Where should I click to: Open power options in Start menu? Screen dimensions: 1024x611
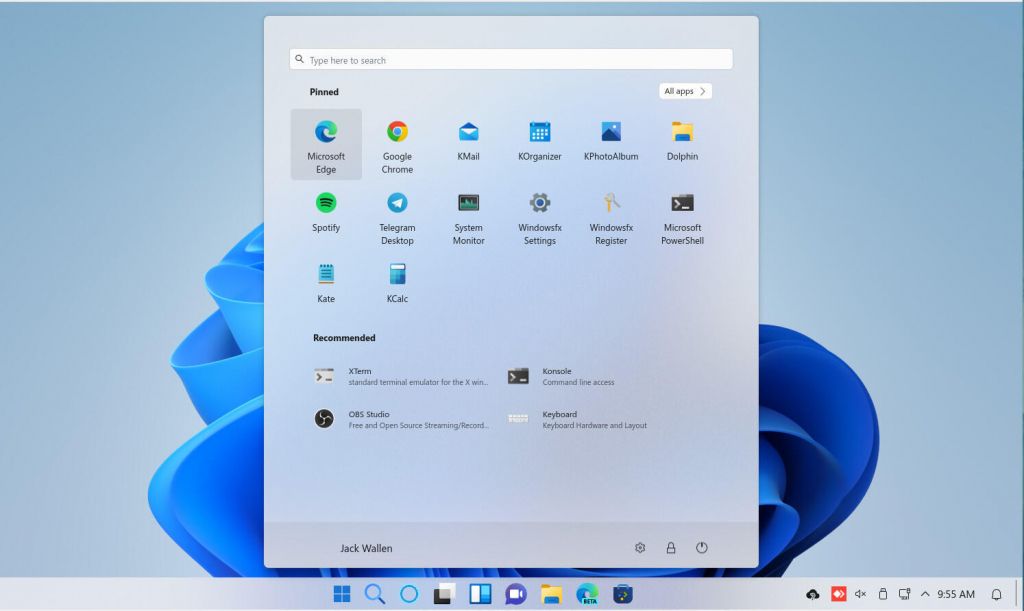[x=702, y=548]
